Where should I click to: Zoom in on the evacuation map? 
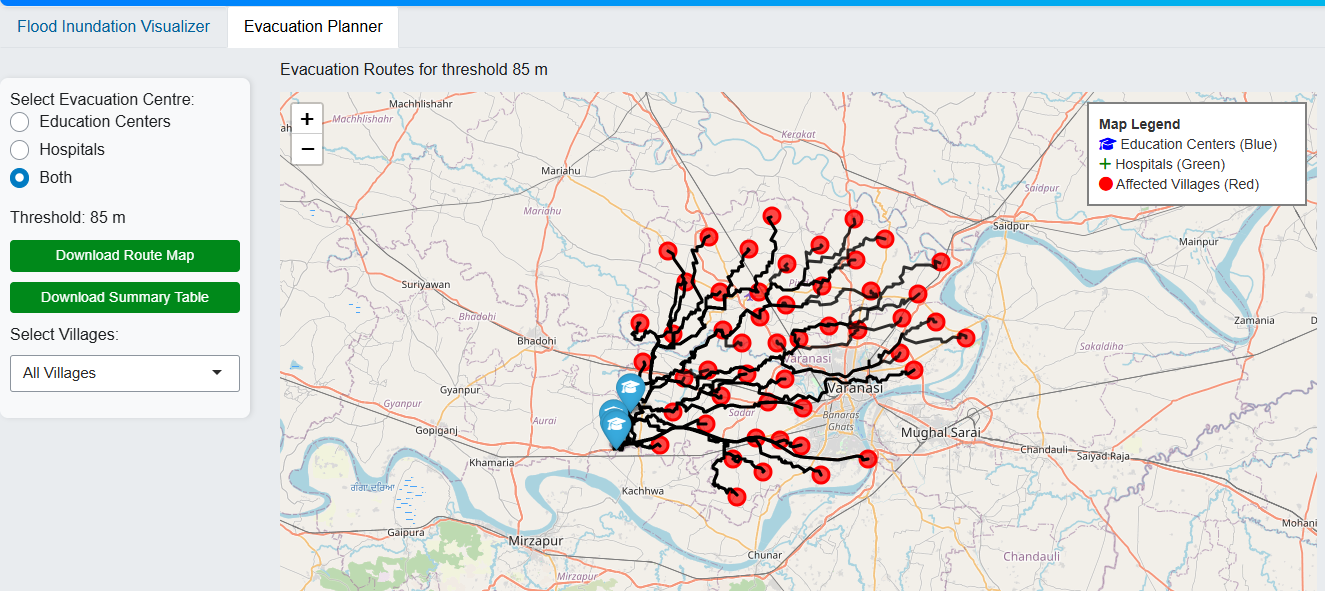[307, 119]
